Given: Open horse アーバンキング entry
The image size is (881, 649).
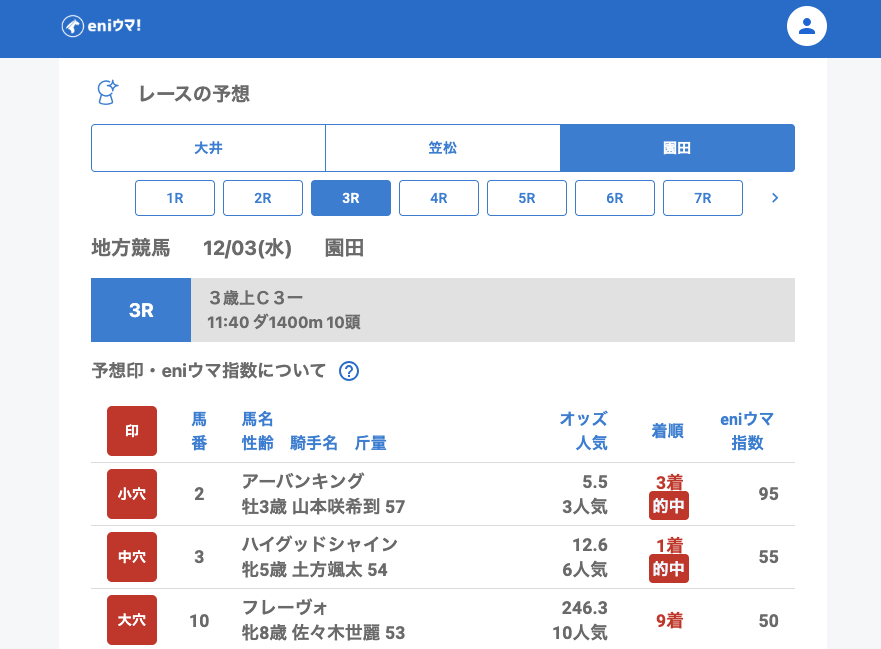Looking at the screenshot, I should click(303, 481).
